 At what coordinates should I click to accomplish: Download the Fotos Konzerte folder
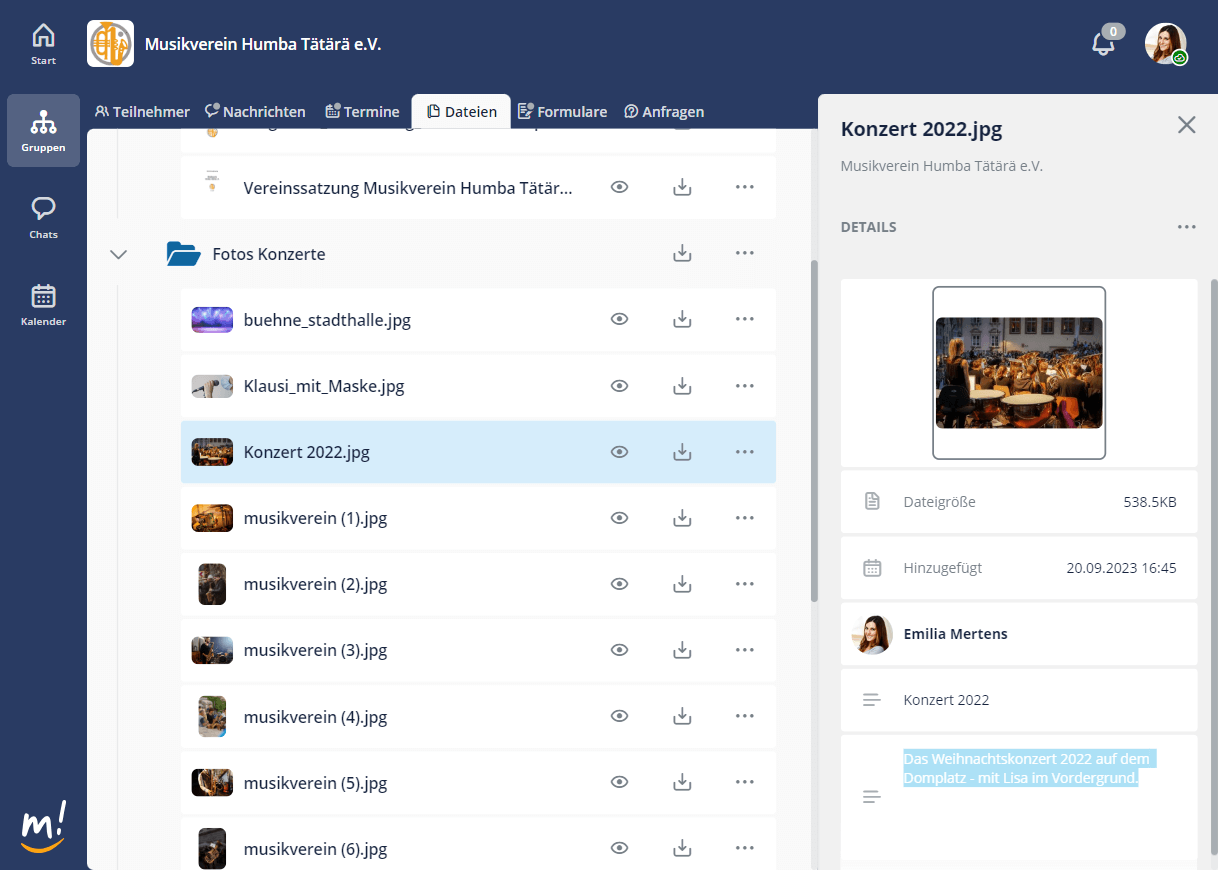tap(682, 254)
